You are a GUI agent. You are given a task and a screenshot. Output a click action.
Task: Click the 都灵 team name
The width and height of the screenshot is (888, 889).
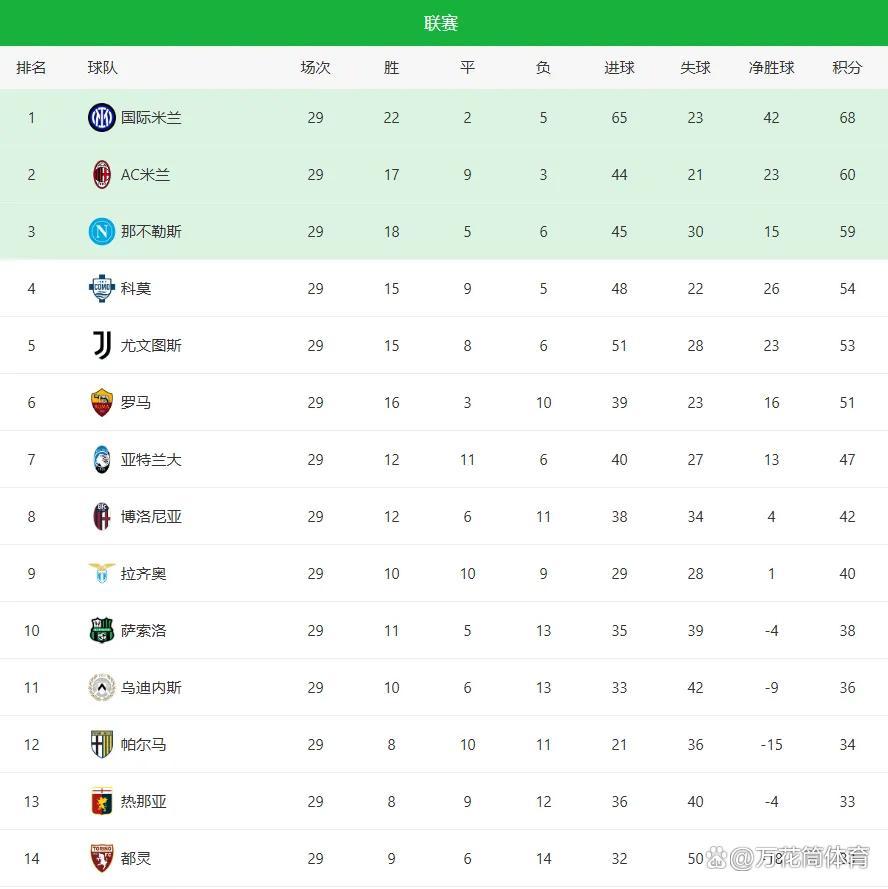(136, 859)
